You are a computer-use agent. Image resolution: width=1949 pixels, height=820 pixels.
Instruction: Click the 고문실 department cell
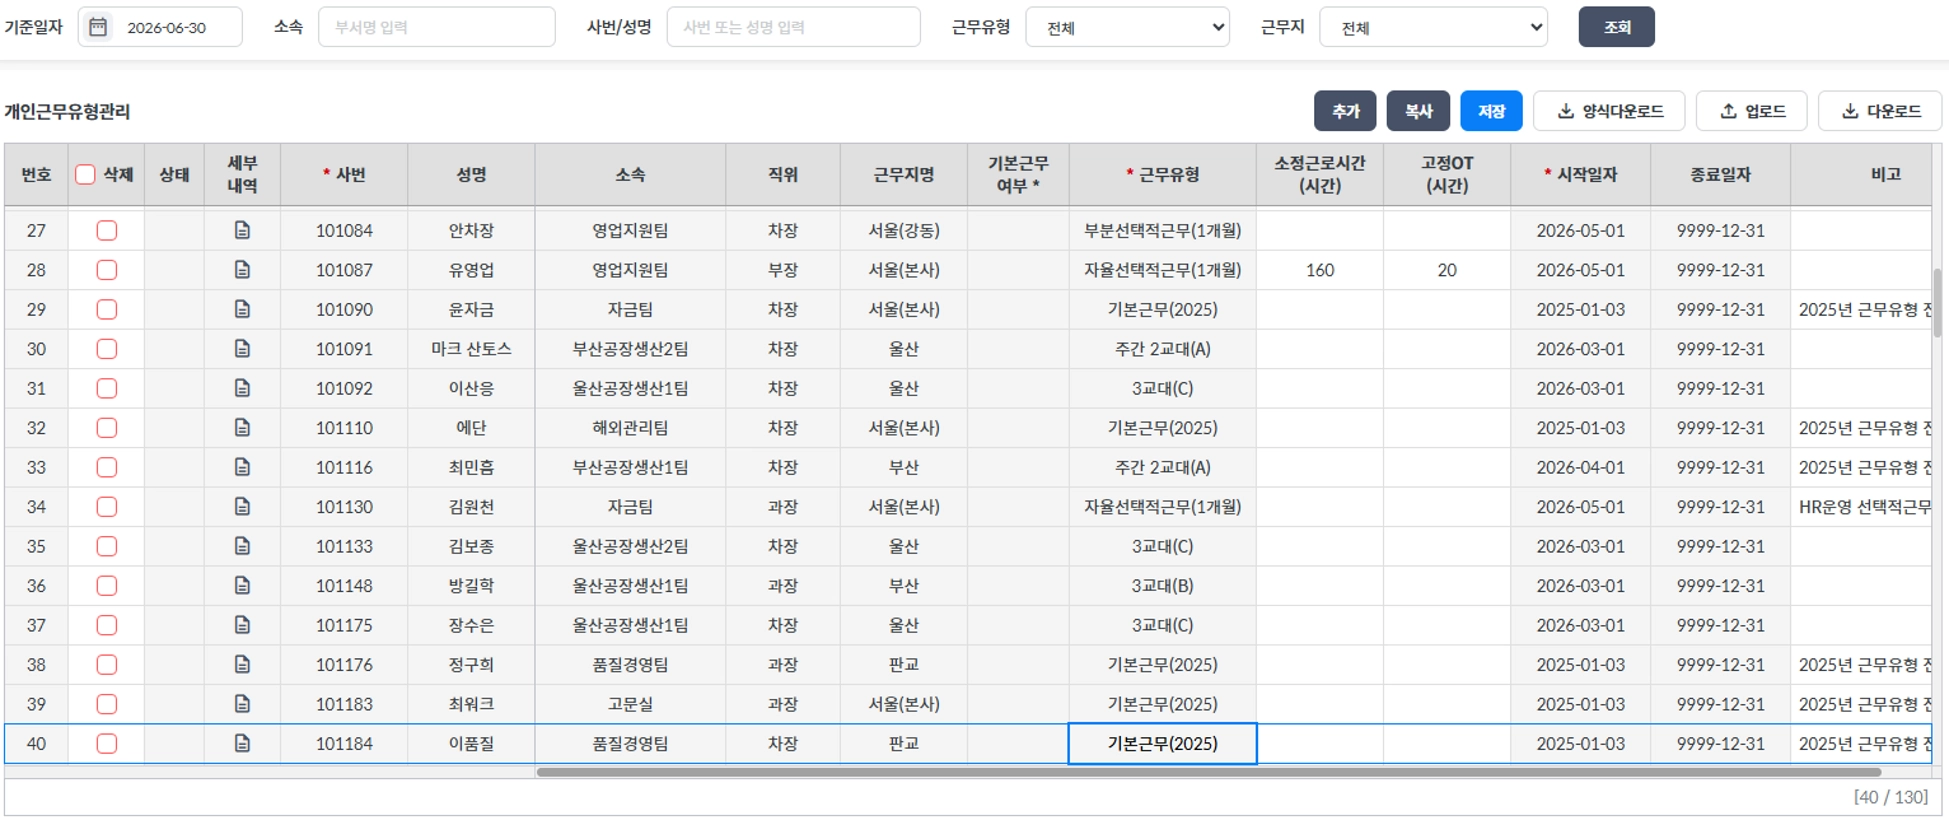(630, 704)
